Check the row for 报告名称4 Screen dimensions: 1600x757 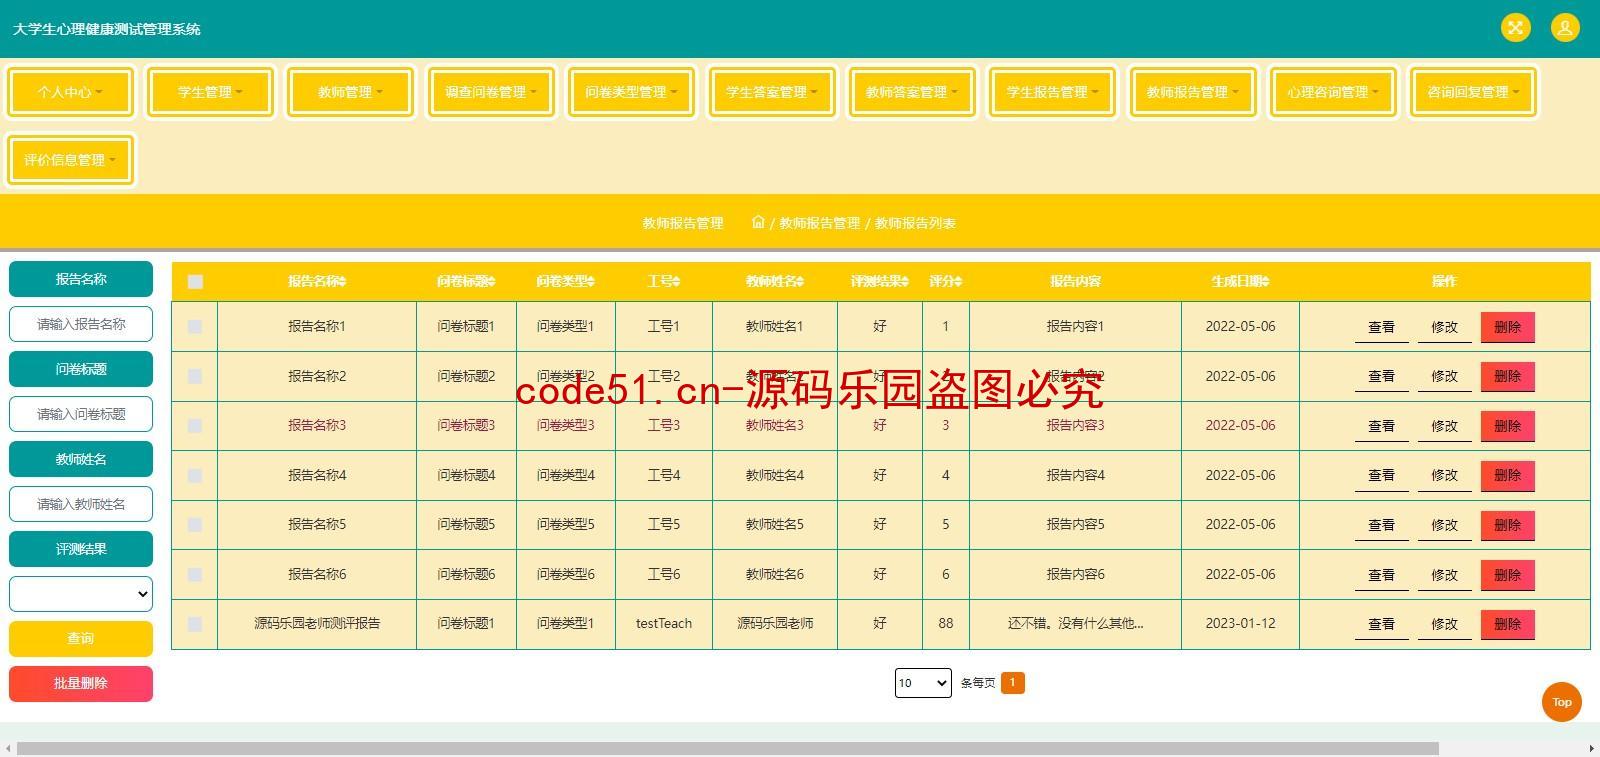[x=195, y=476]
